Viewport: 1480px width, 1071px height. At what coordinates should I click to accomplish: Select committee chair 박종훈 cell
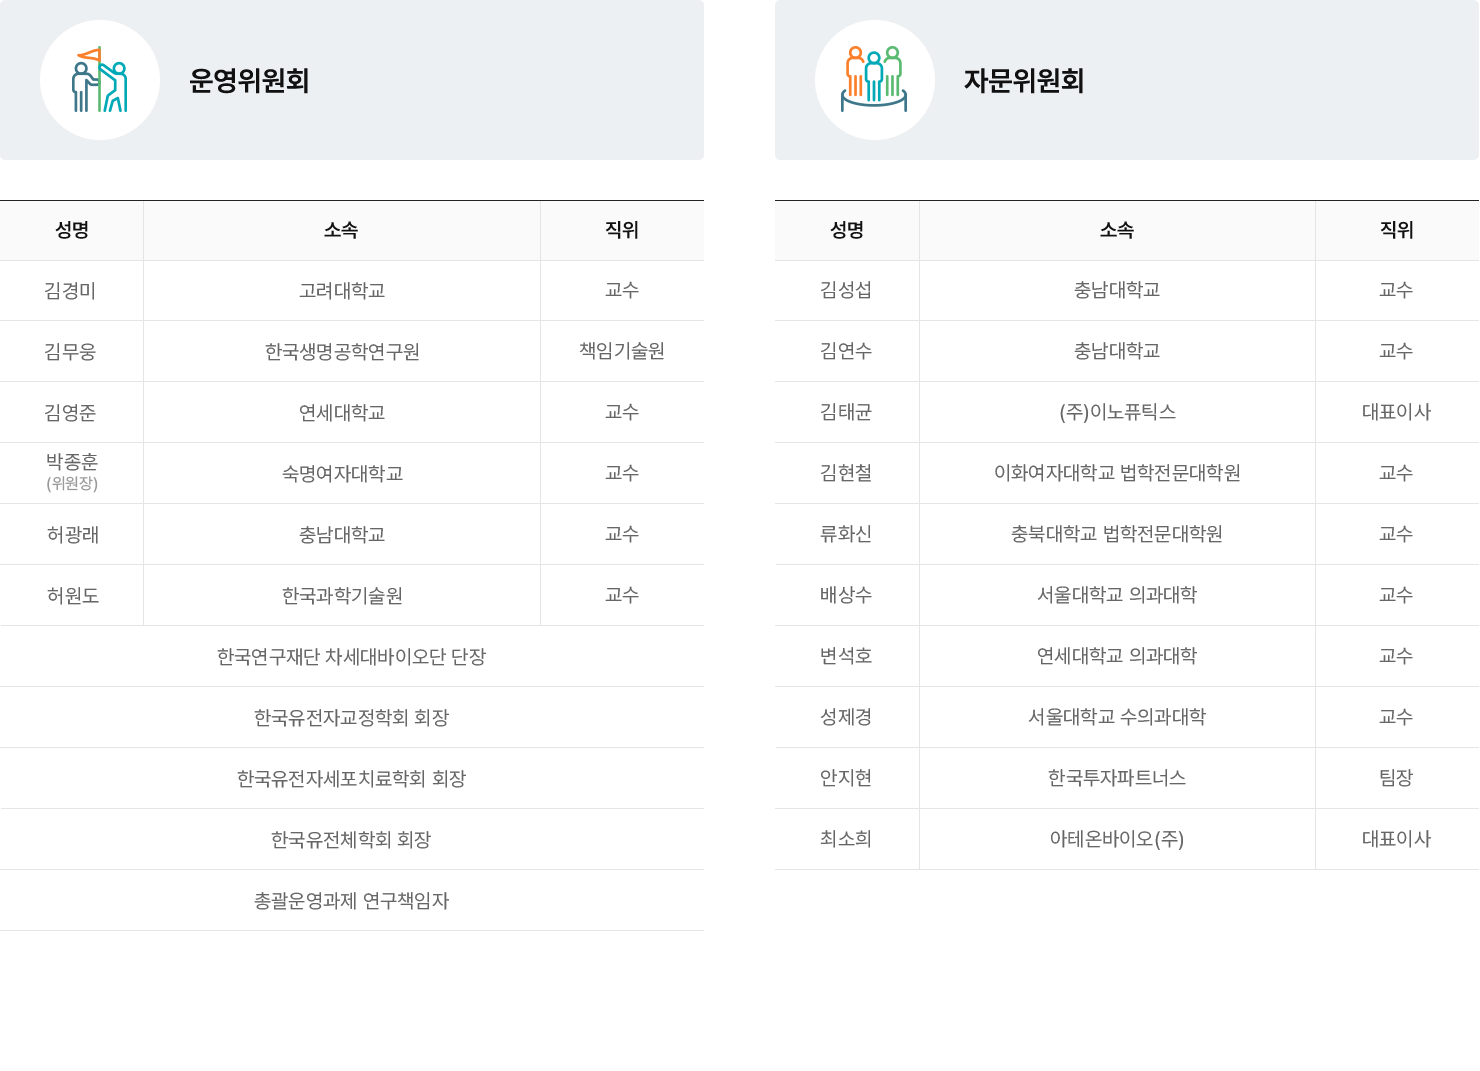point(72,472)
